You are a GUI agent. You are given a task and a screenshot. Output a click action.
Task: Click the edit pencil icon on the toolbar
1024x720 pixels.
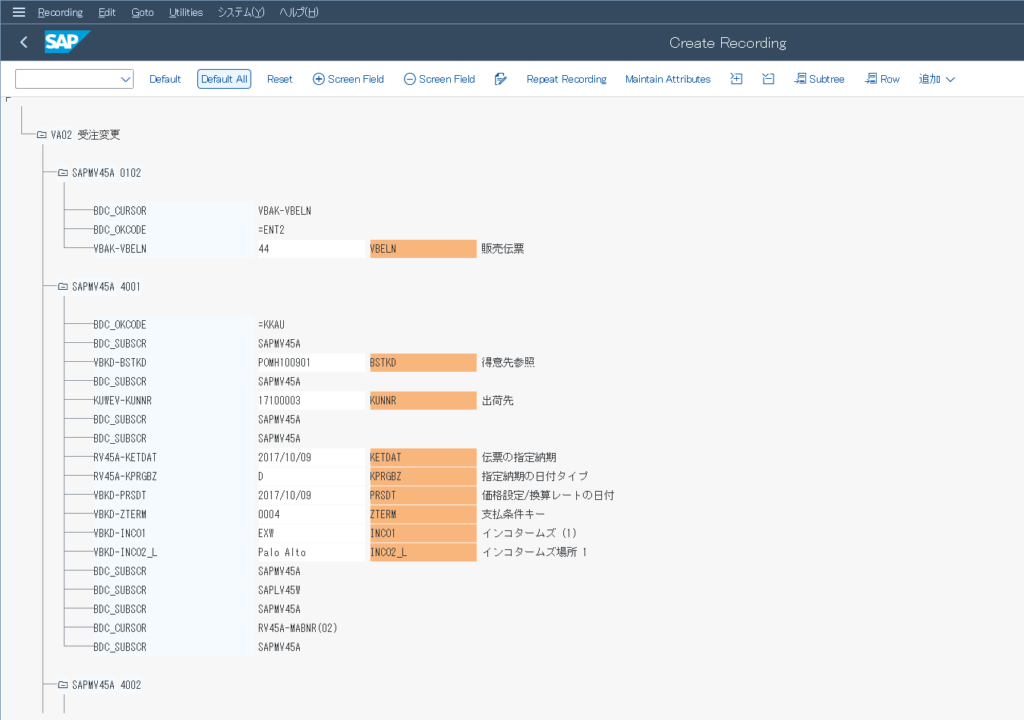click(501, 78)
